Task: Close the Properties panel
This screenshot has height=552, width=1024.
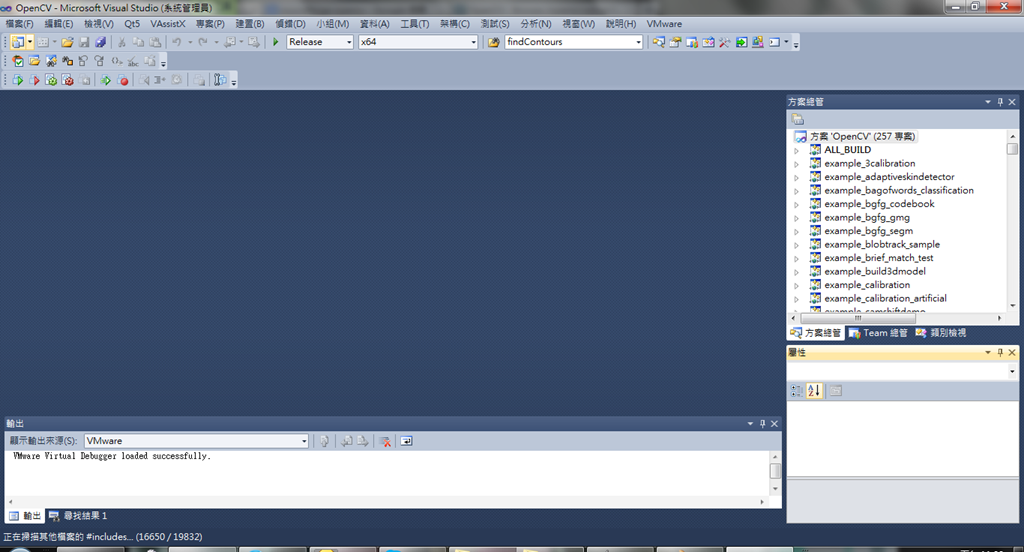Action: pyautogui.click(x=1012, y=353)
